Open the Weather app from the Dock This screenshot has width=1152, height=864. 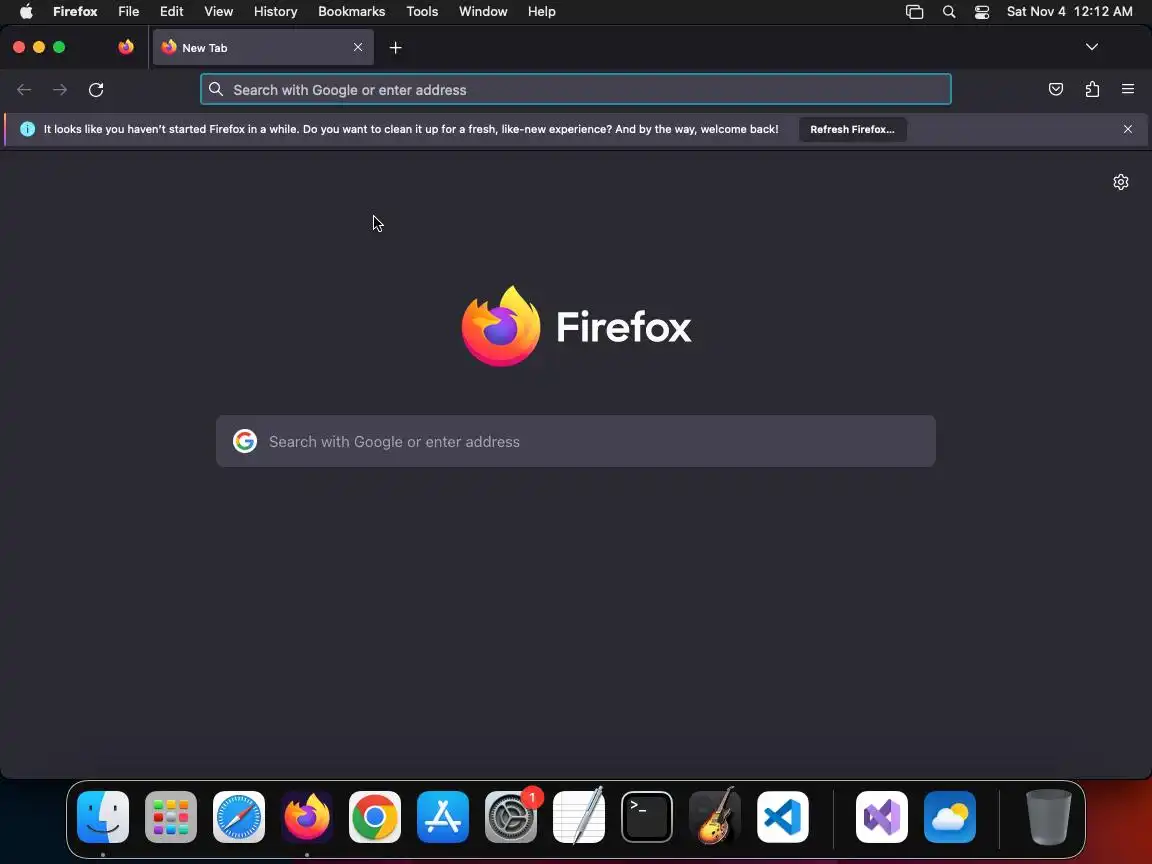point(950,817)
